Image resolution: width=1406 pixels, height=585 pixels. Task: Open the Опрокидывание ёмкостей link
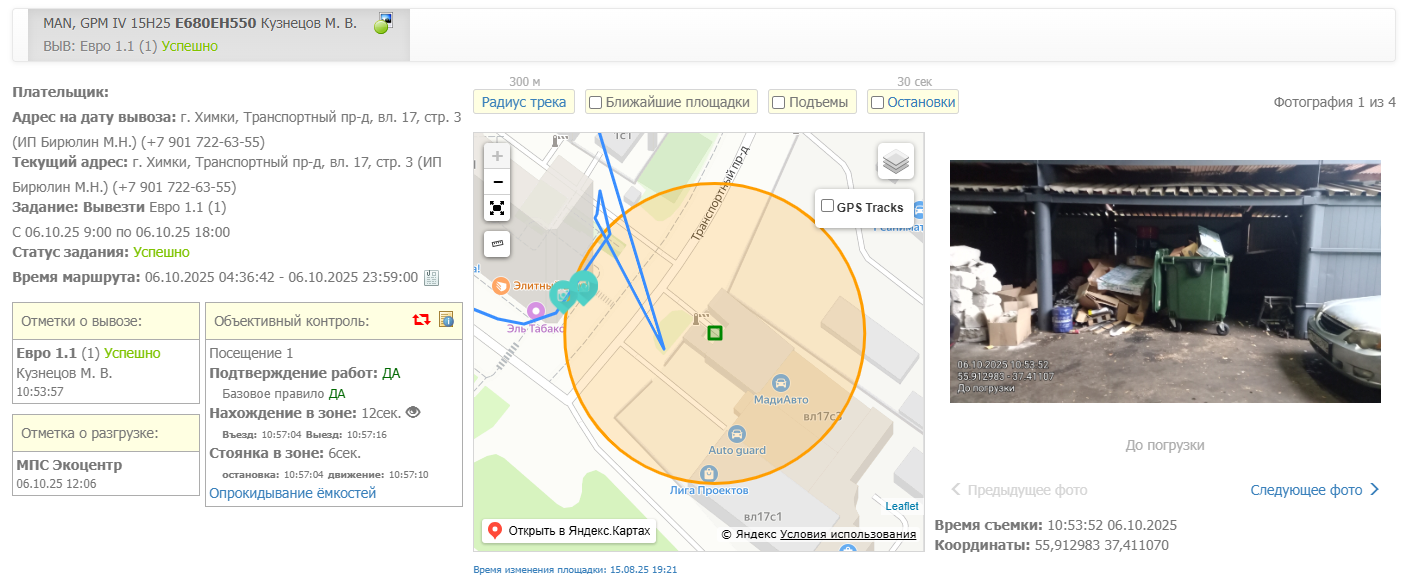[x=292, y=493]
